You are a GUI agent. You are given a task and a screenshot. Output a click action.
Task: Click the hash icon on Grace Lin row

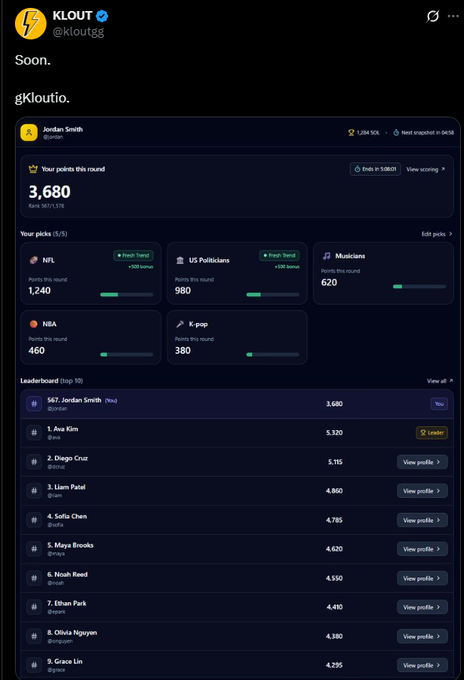click(34, 665)
